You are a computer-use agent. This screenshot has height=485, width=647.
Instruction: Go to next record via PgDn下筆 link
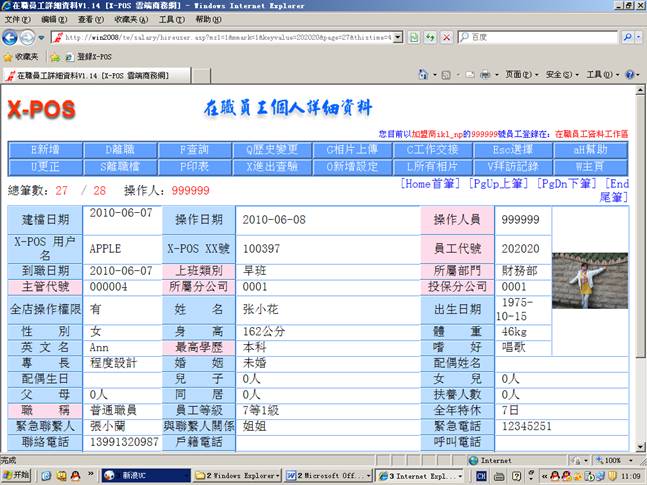(x=570, y=184)
